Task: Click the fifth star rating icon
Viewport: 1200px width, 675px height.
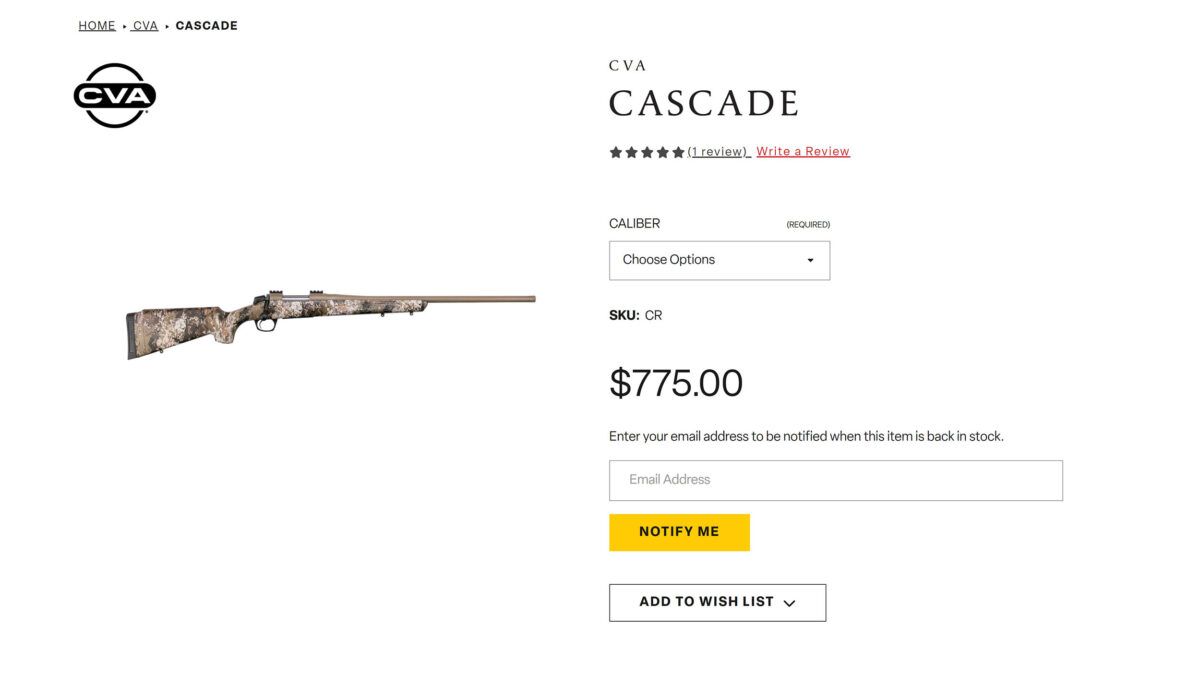Action: [x=679, y=151]
